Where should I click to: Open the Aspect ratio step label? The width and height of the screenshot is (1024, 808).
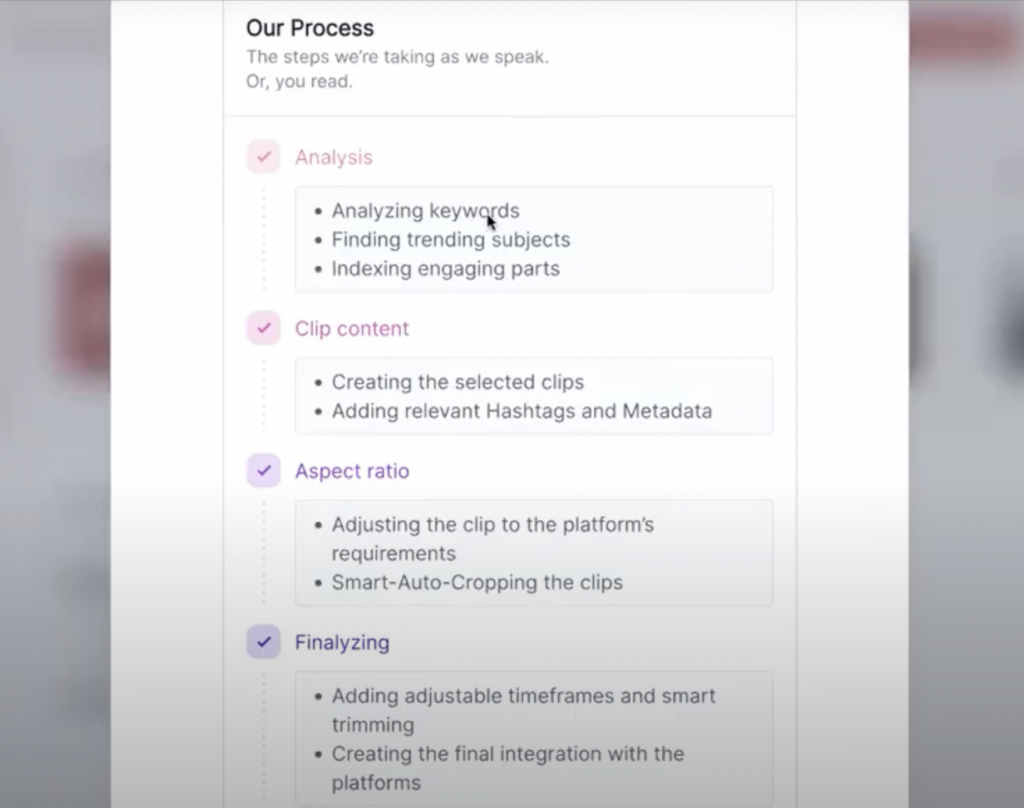352,471
